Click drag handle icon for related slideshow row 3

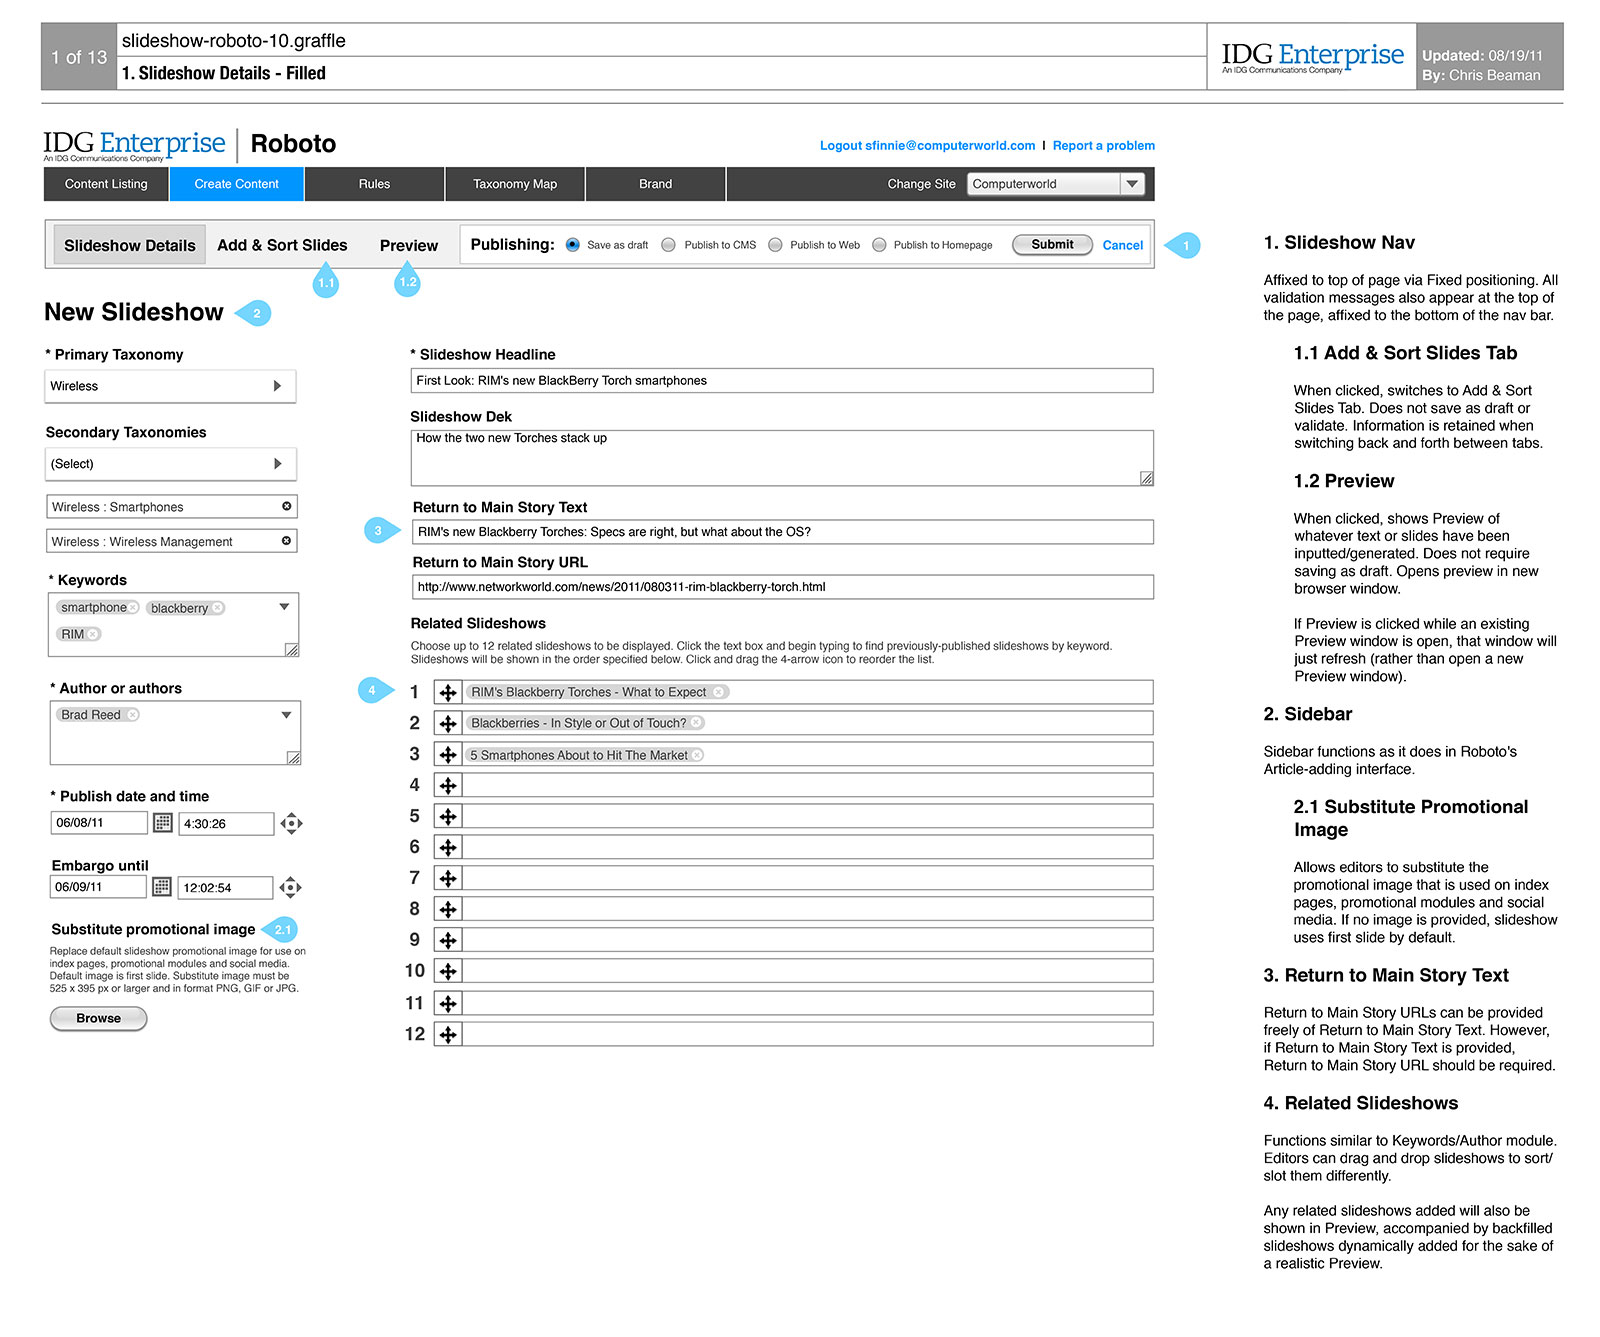(x=448, y=754)
